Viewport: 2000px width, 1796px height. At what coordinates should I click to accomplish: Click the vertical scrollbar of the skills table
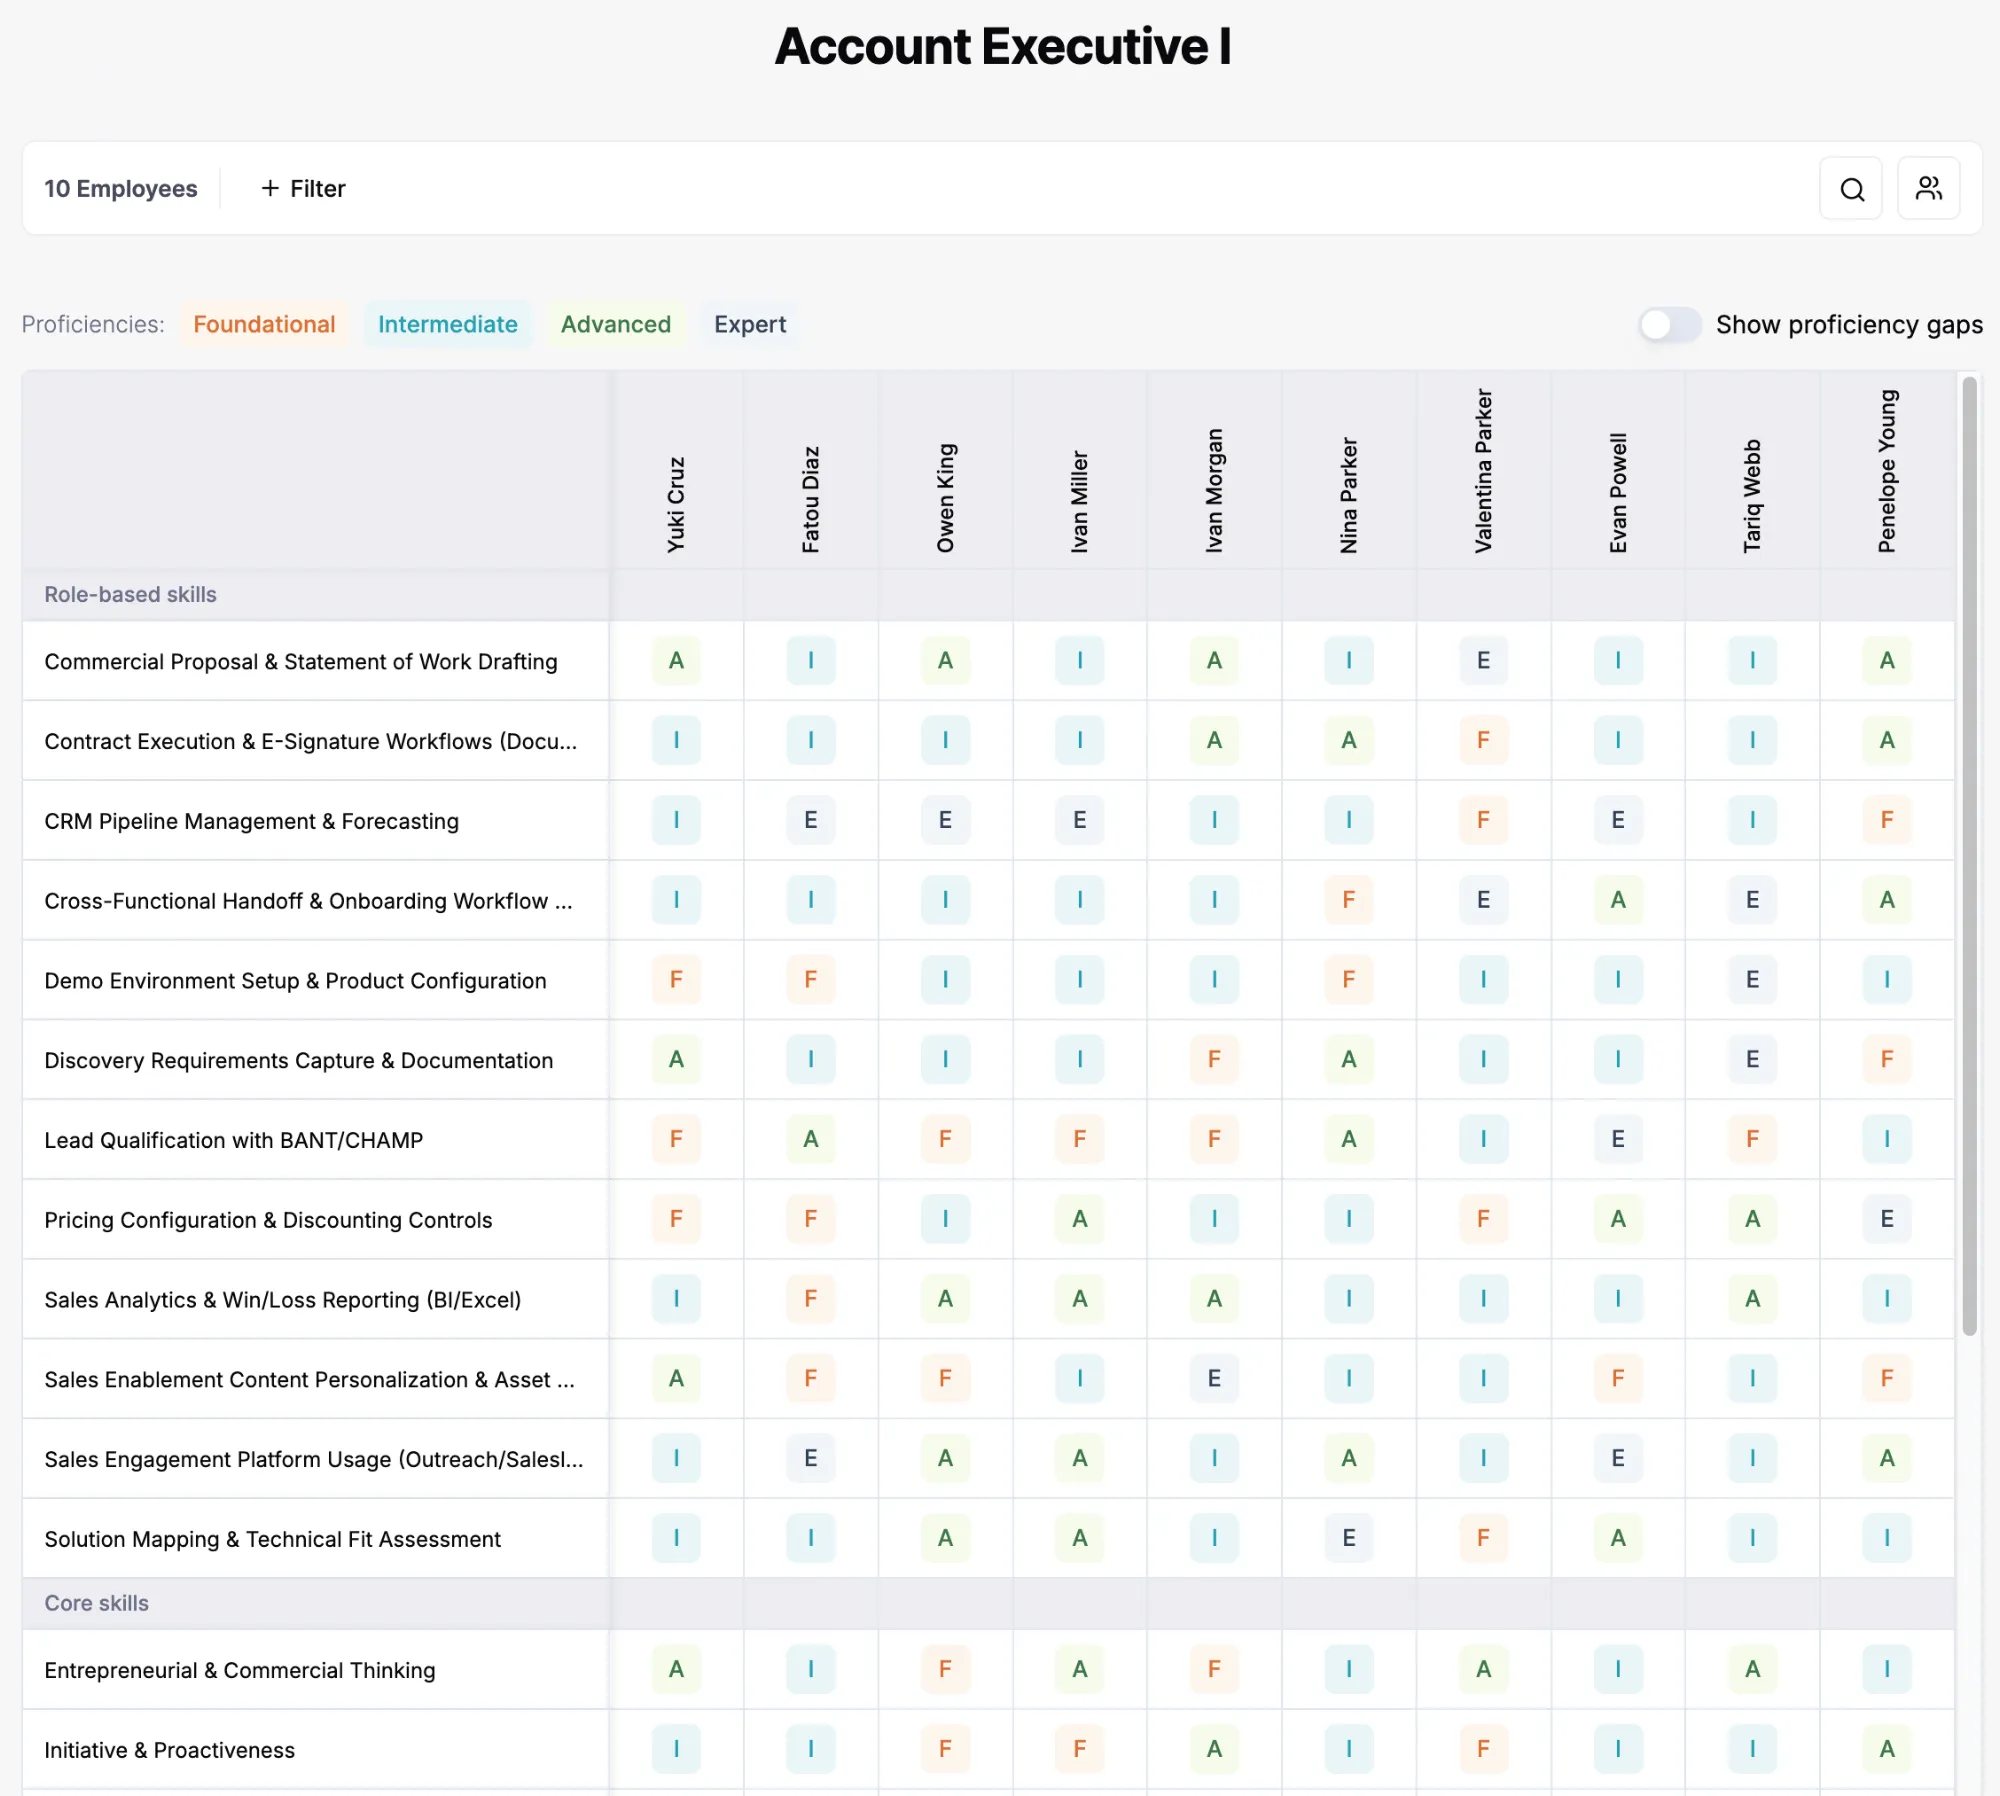[x=1969, y=855]
